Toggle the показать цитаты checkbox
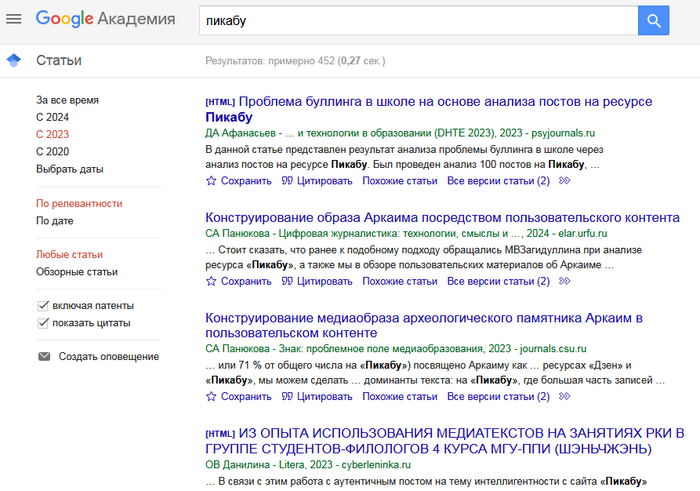Viewport: 700px width, 491px height. click(43, 323)
